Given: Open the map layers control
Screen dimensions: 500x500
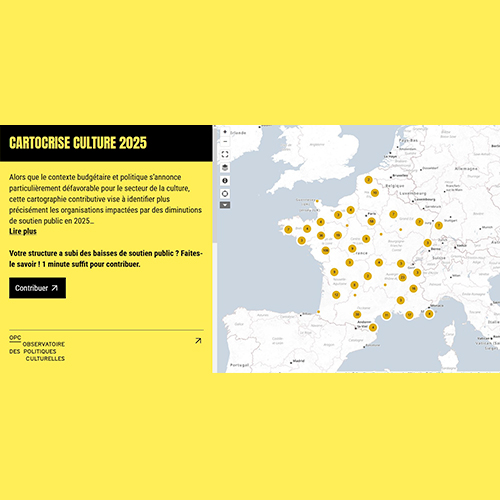Looking at the screenshot, I should [225, 167].
